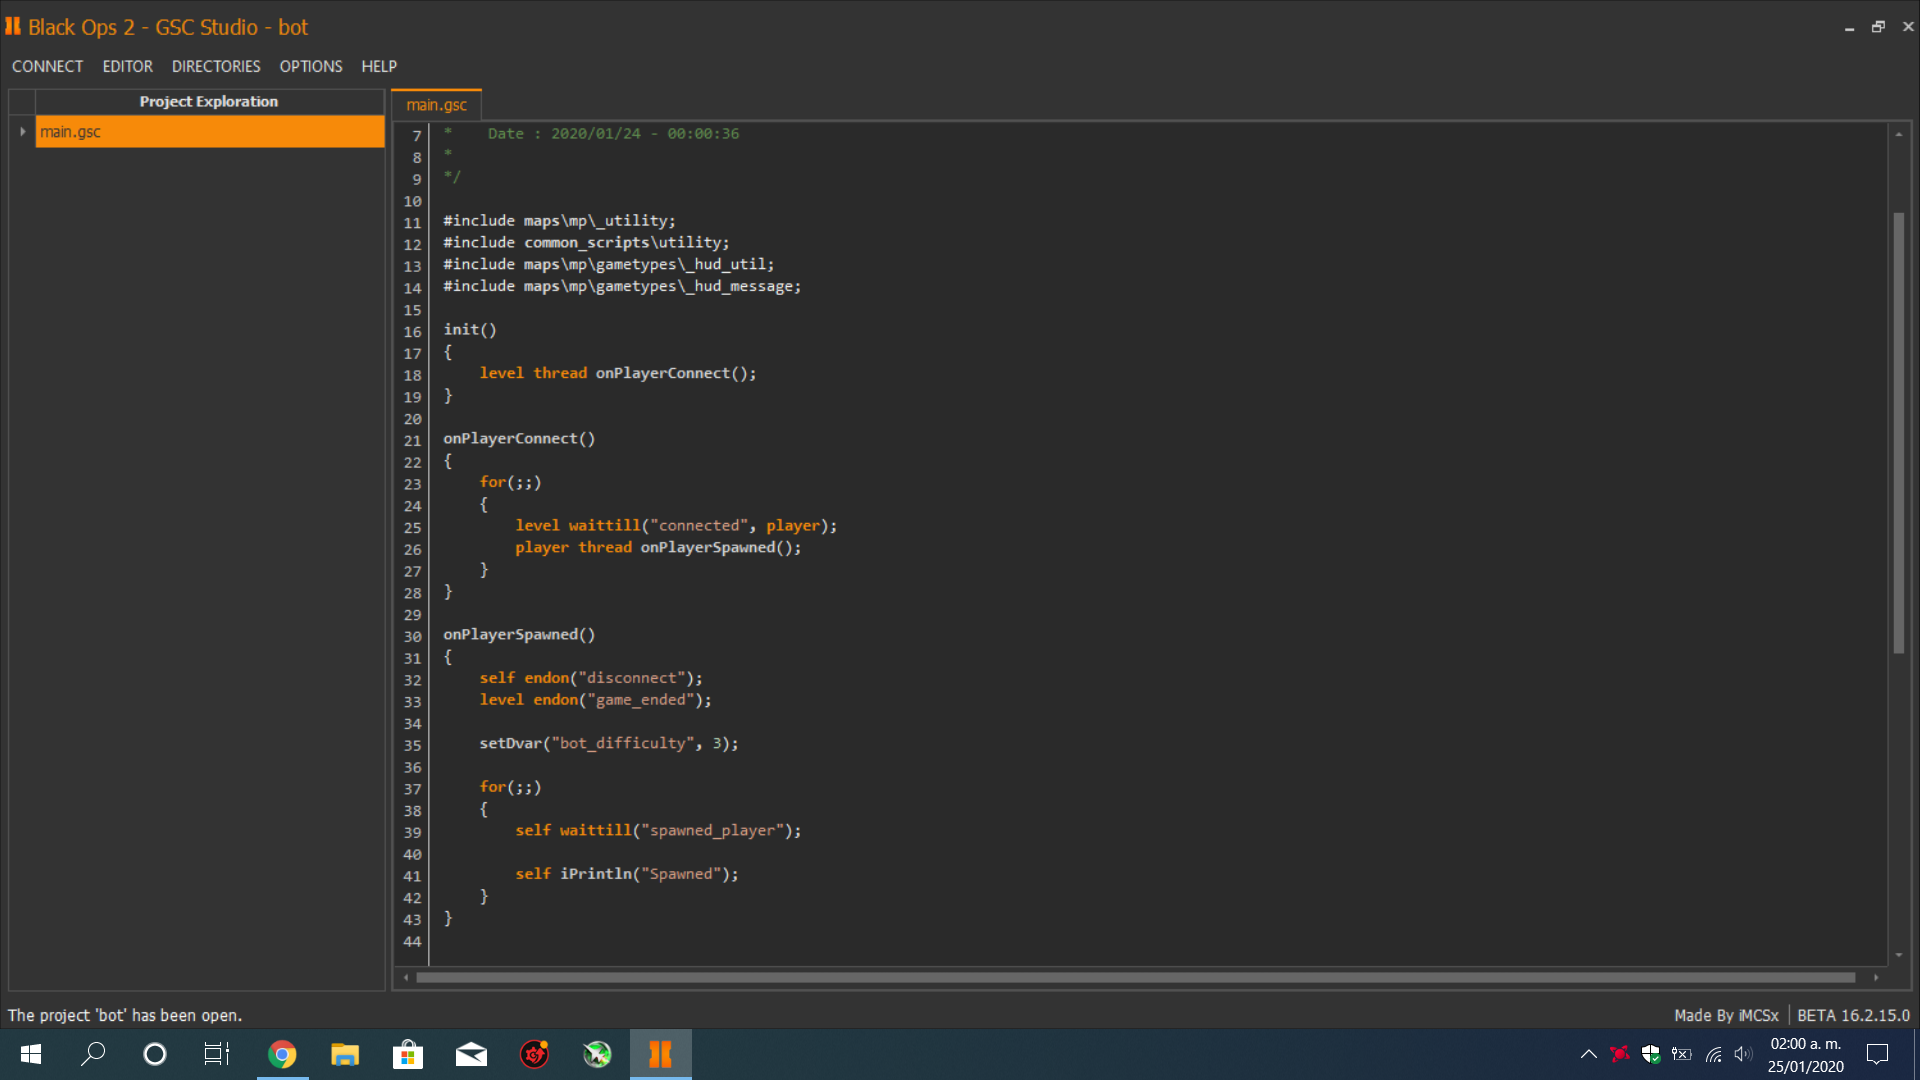The width and height of the screenshot is (1920, 1080).
Task: Expand the main.gsc tree arrow
Action: click(22, 132)
